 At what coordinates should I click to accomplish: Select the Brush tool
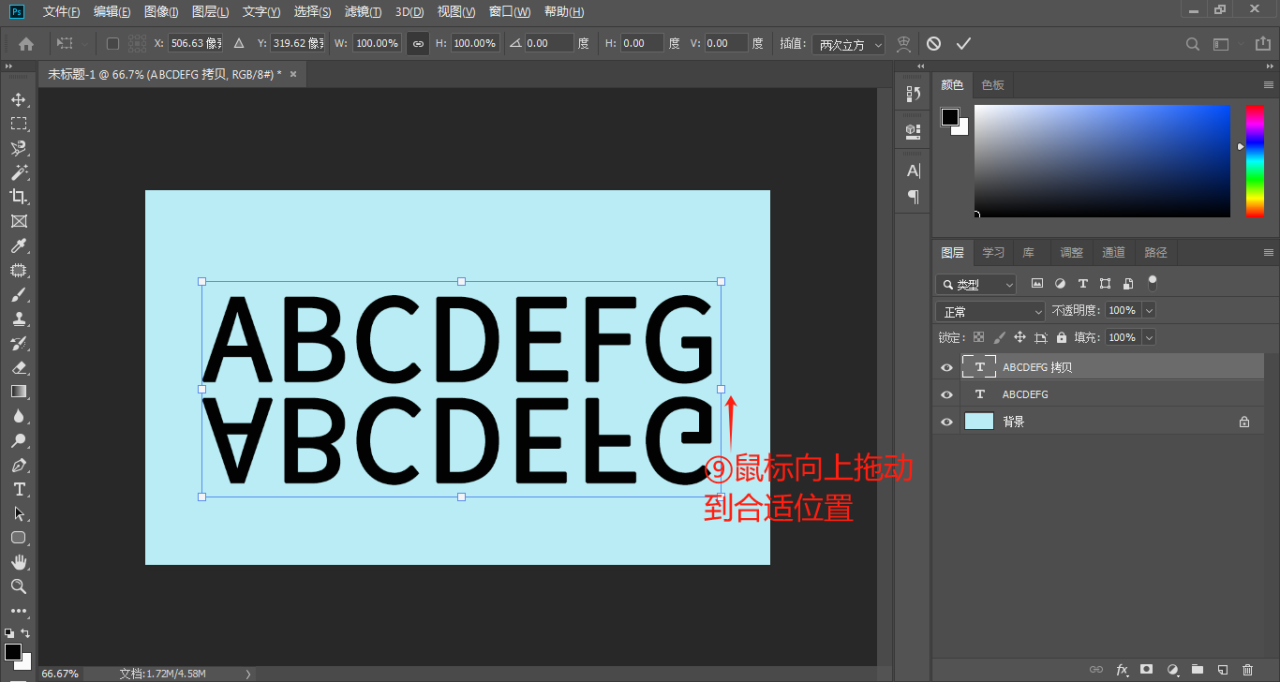point(18,295)
